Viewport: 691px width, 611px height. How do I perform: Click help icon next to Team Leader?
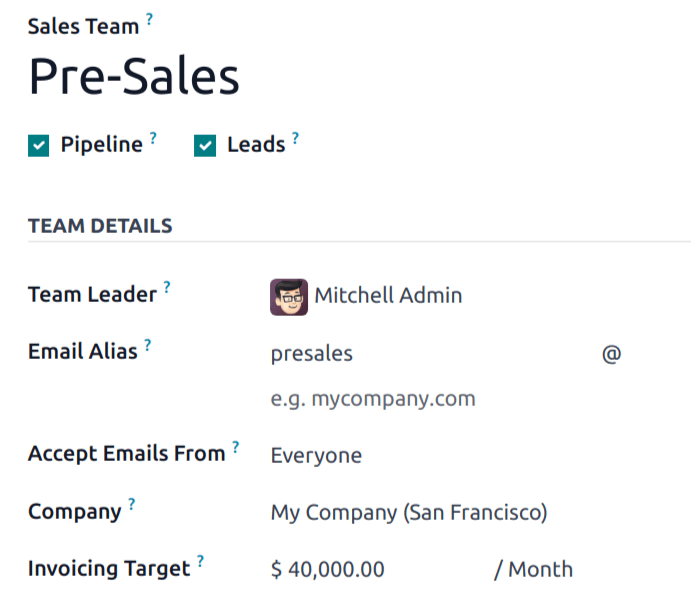pos(167,288)
